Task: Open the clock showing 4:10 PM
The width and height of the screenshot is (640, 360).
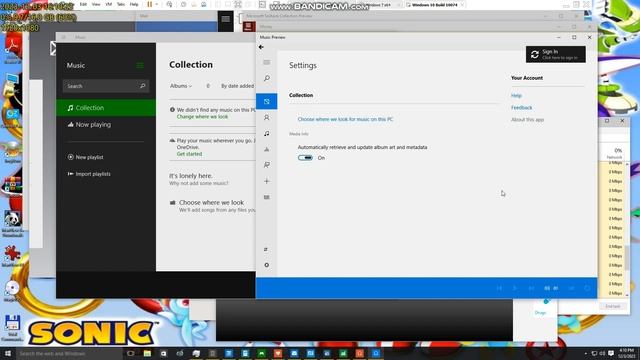Action: tap(627, 353)
